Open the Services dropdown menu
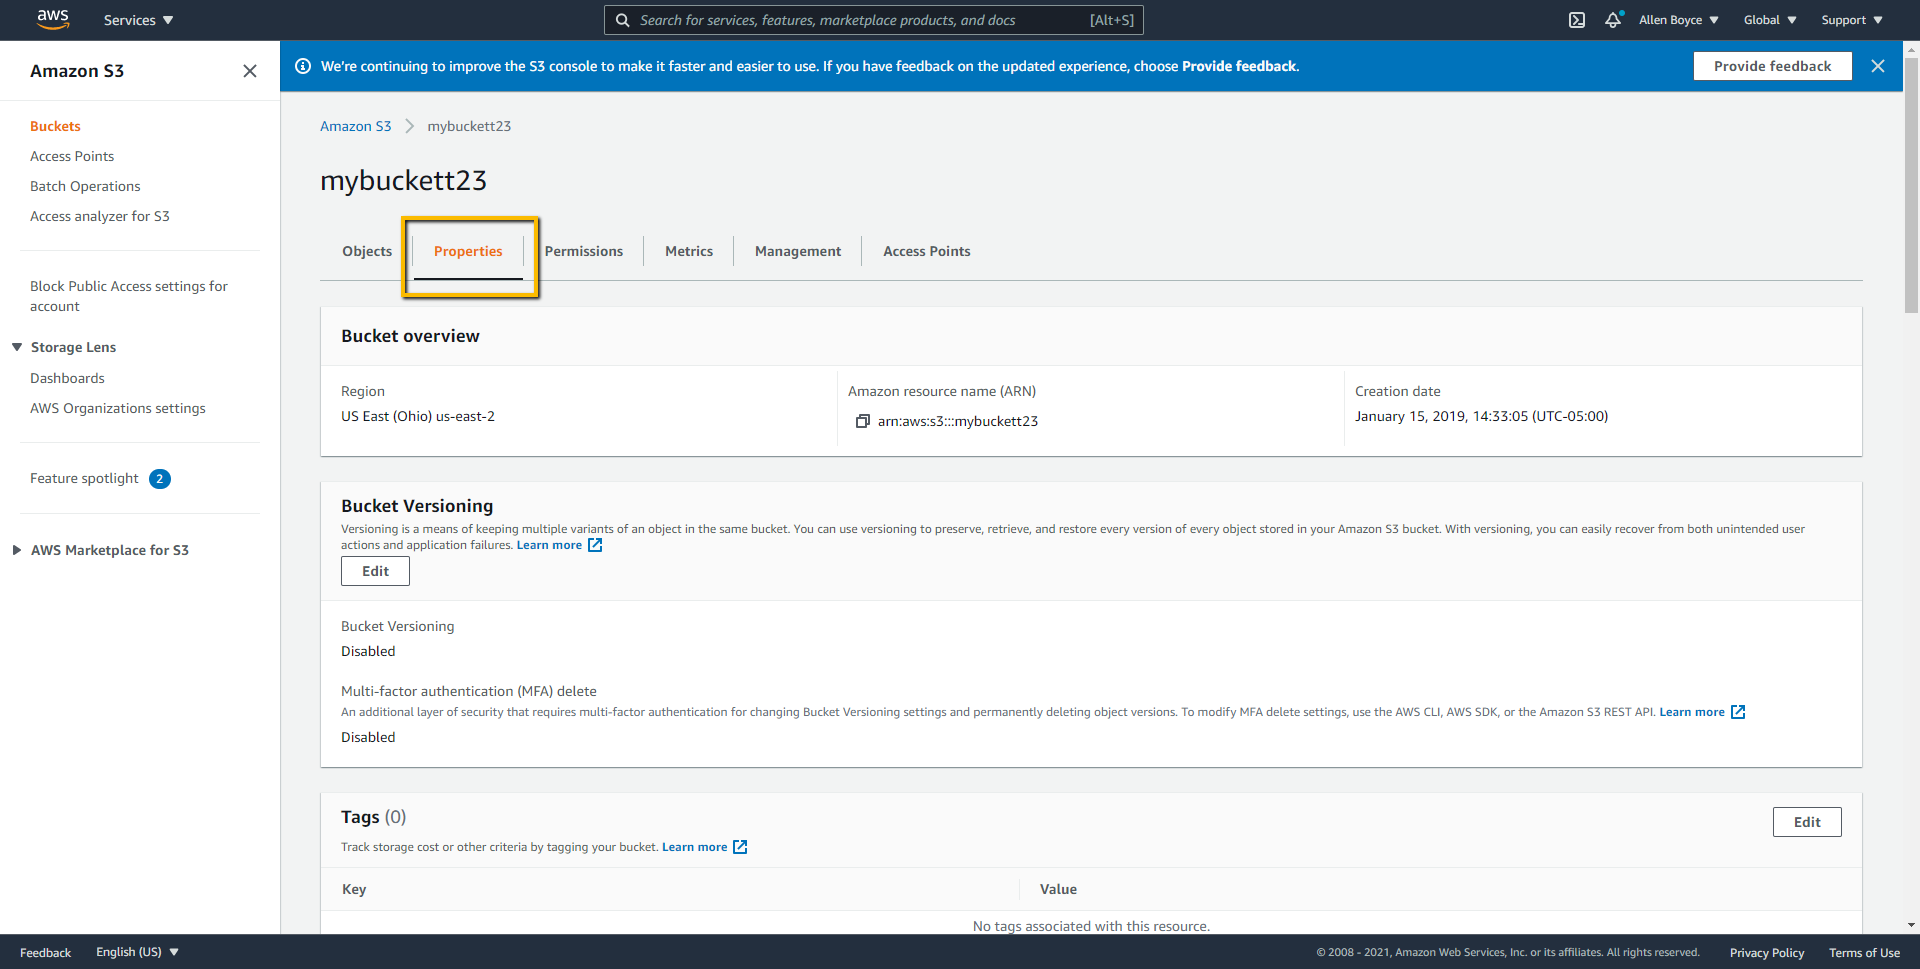 [138, 20]
